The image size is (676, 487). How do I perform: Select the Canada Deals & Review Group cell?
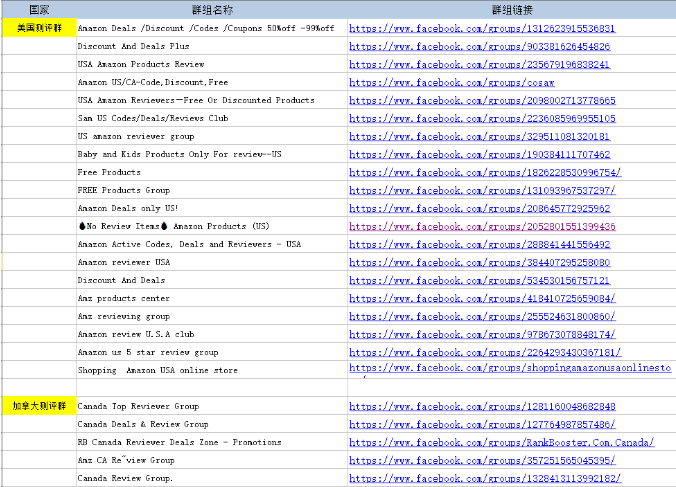212,424
